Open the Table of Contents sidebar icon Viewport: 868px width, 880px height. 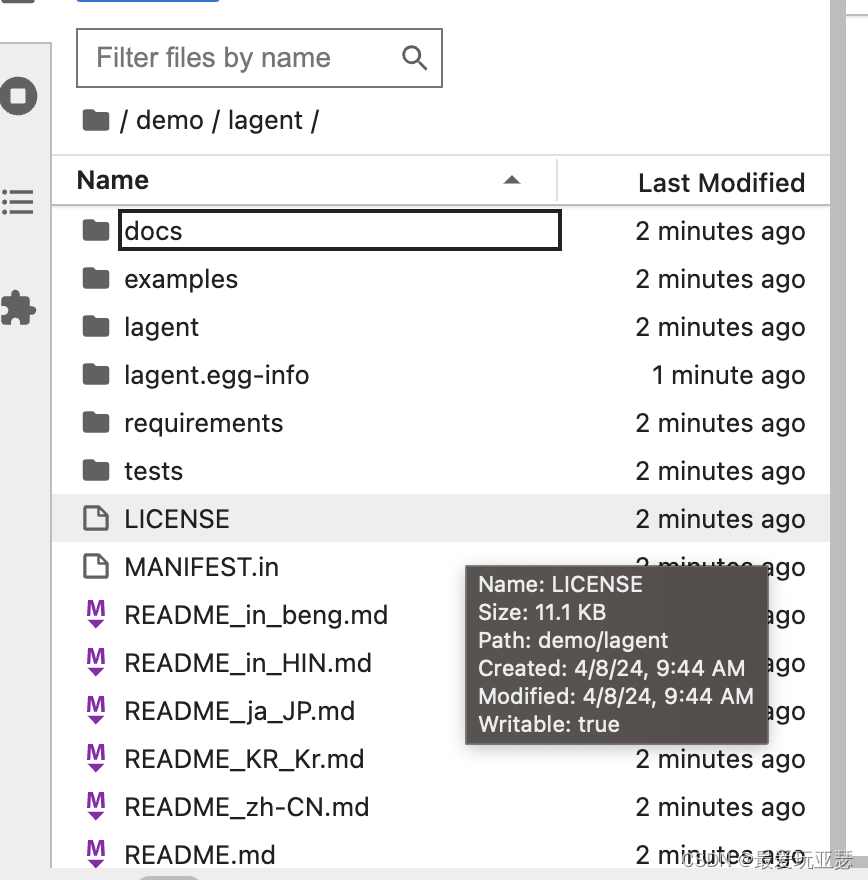18,203
